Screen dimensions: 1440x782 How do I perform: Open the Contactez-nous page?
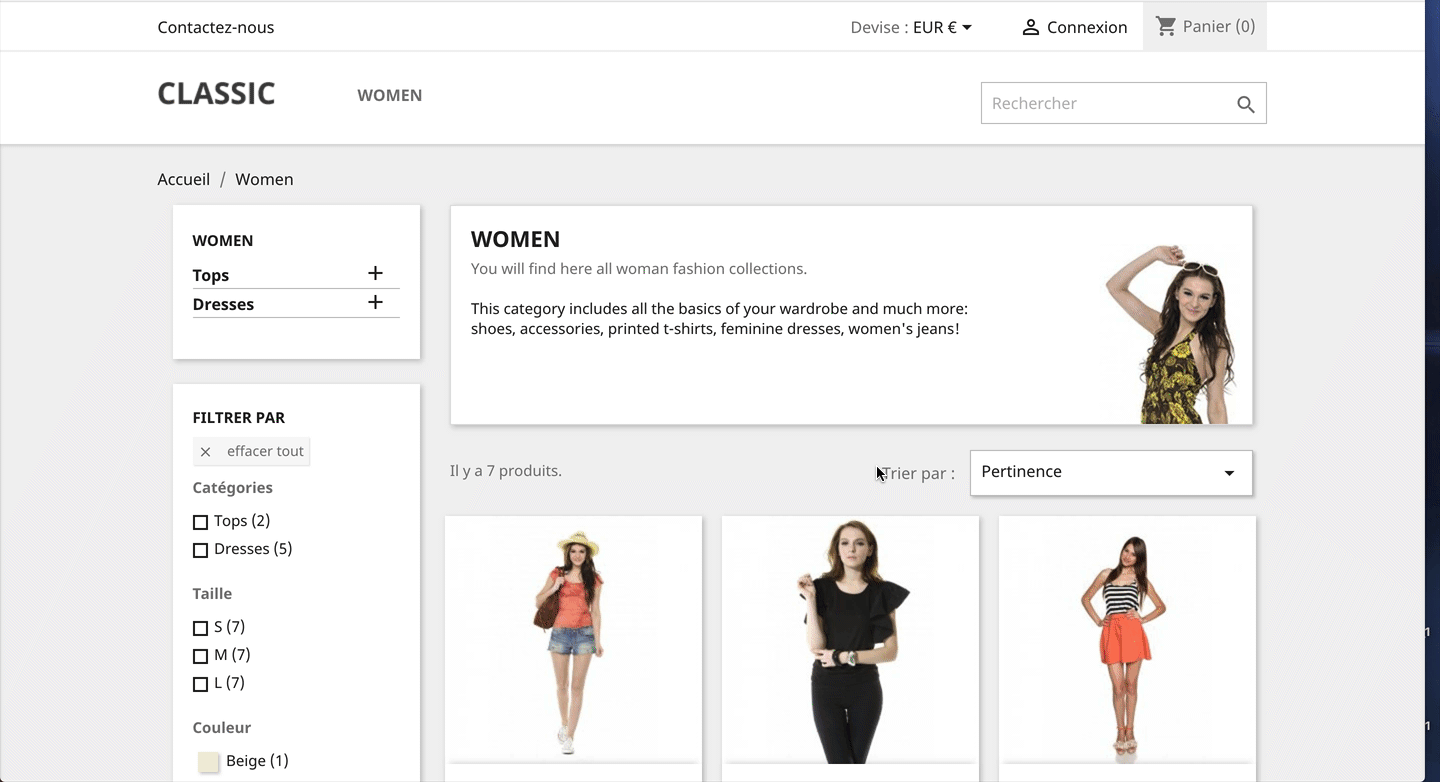(215, 27)
